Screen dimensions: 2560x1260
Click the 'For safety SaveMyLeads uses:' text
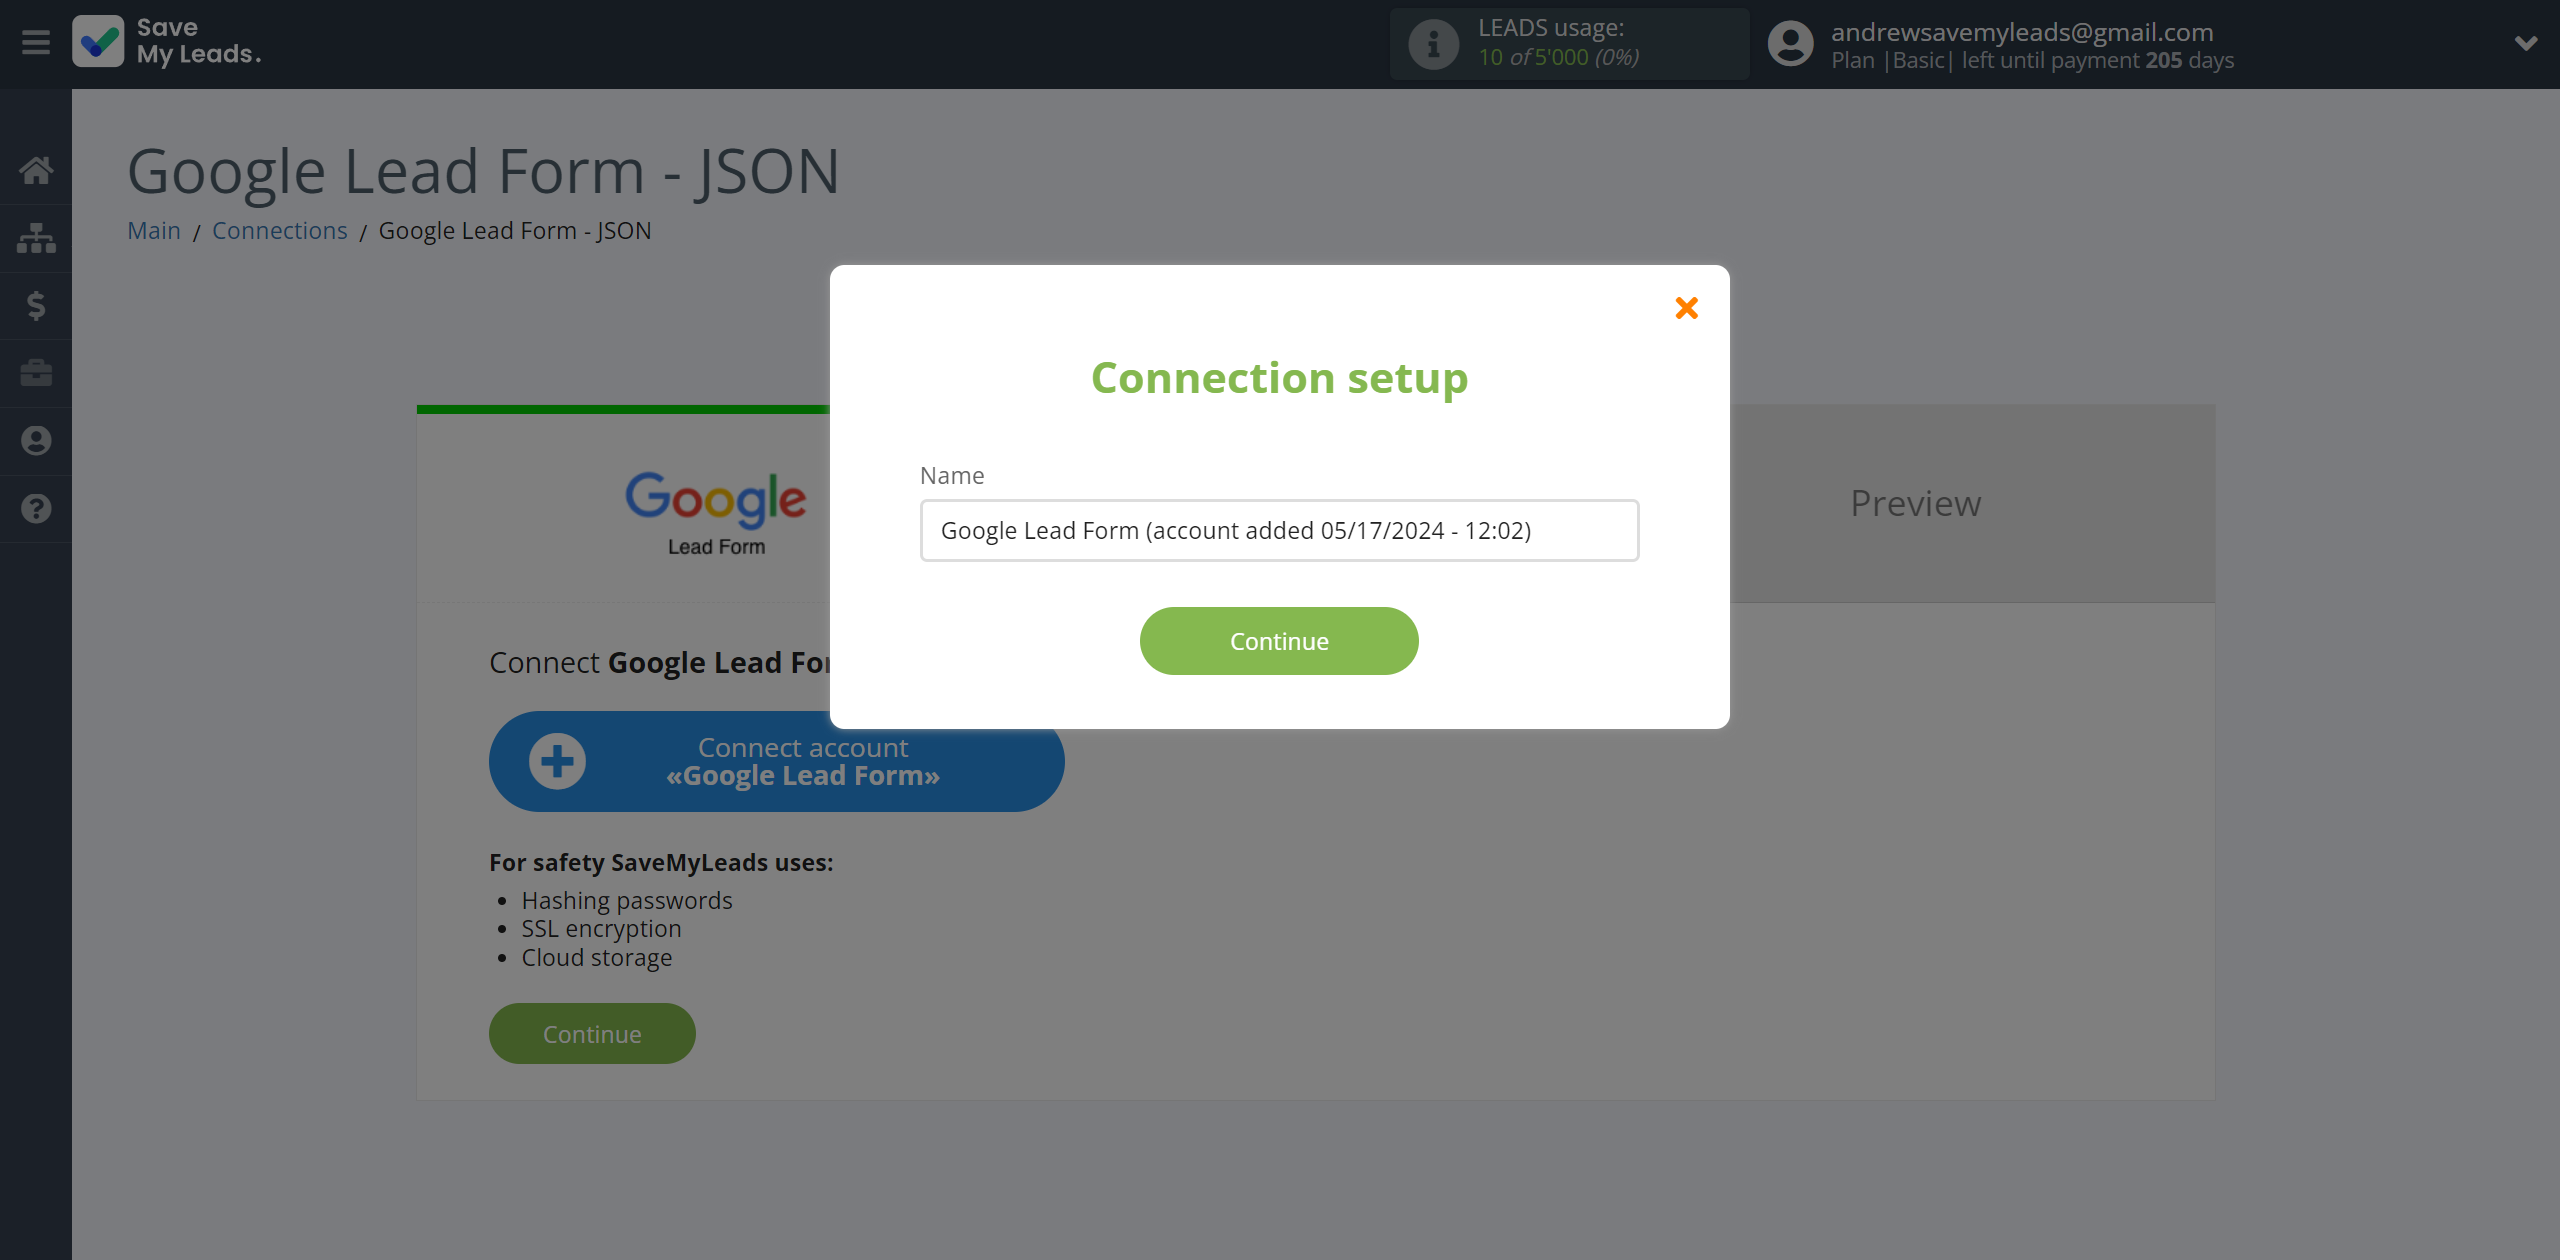click(661, 863)
